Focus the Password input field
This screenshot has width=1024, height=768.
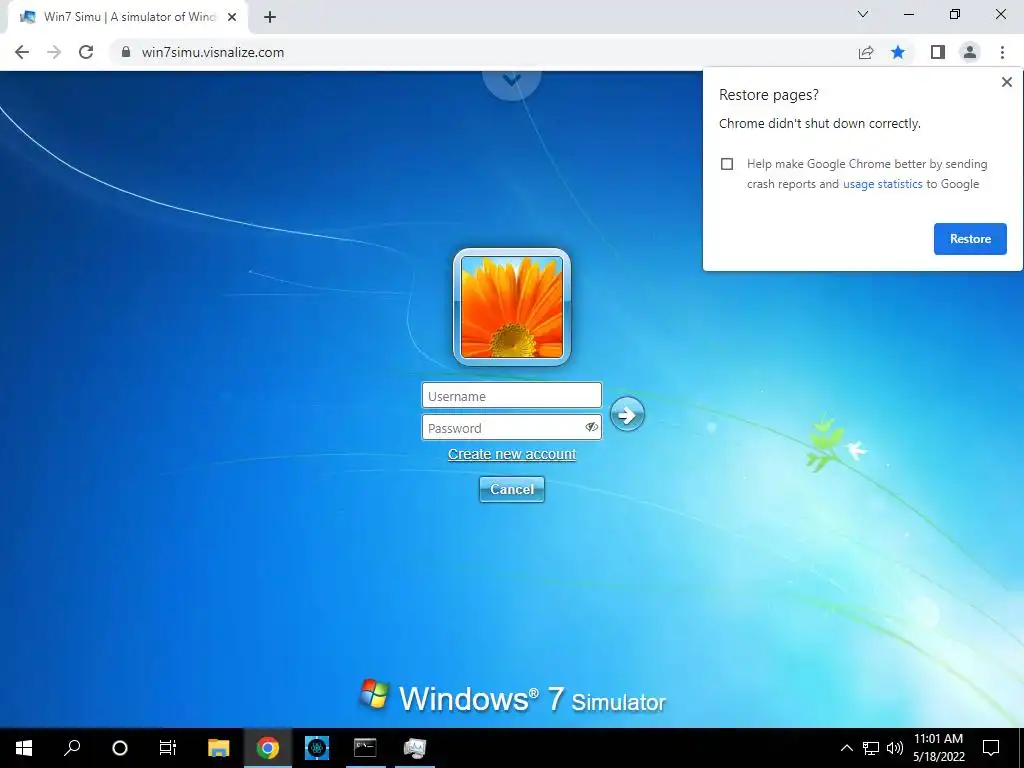(x=511, y=428)
